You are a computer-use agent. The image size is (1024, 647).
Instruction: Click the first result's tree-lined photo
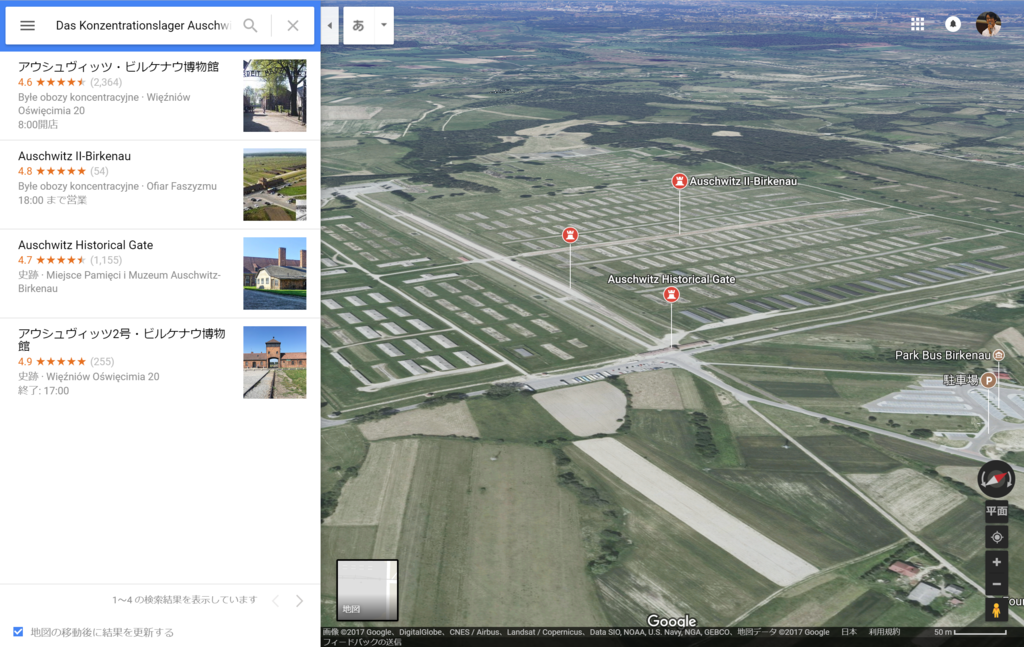tap(275, 95)
